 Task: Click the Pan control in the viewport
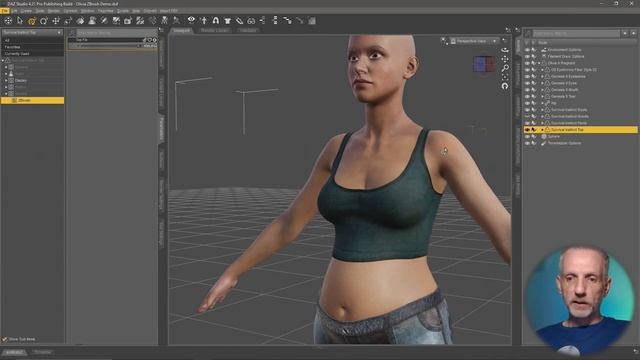tap(505, 59)
